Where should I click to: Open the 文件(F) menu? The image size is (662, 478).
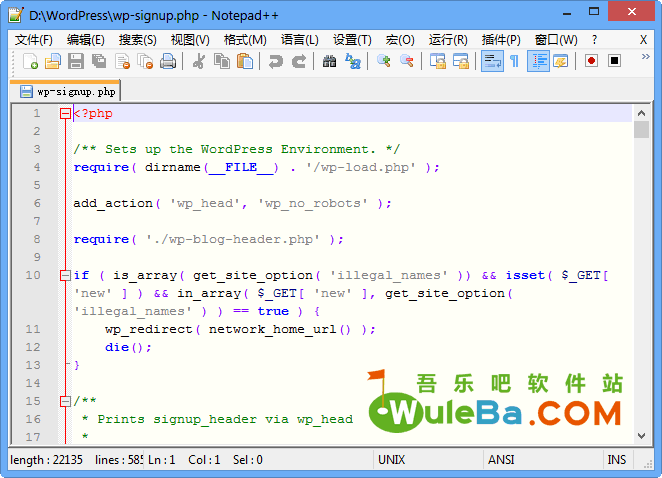(34, 40)
